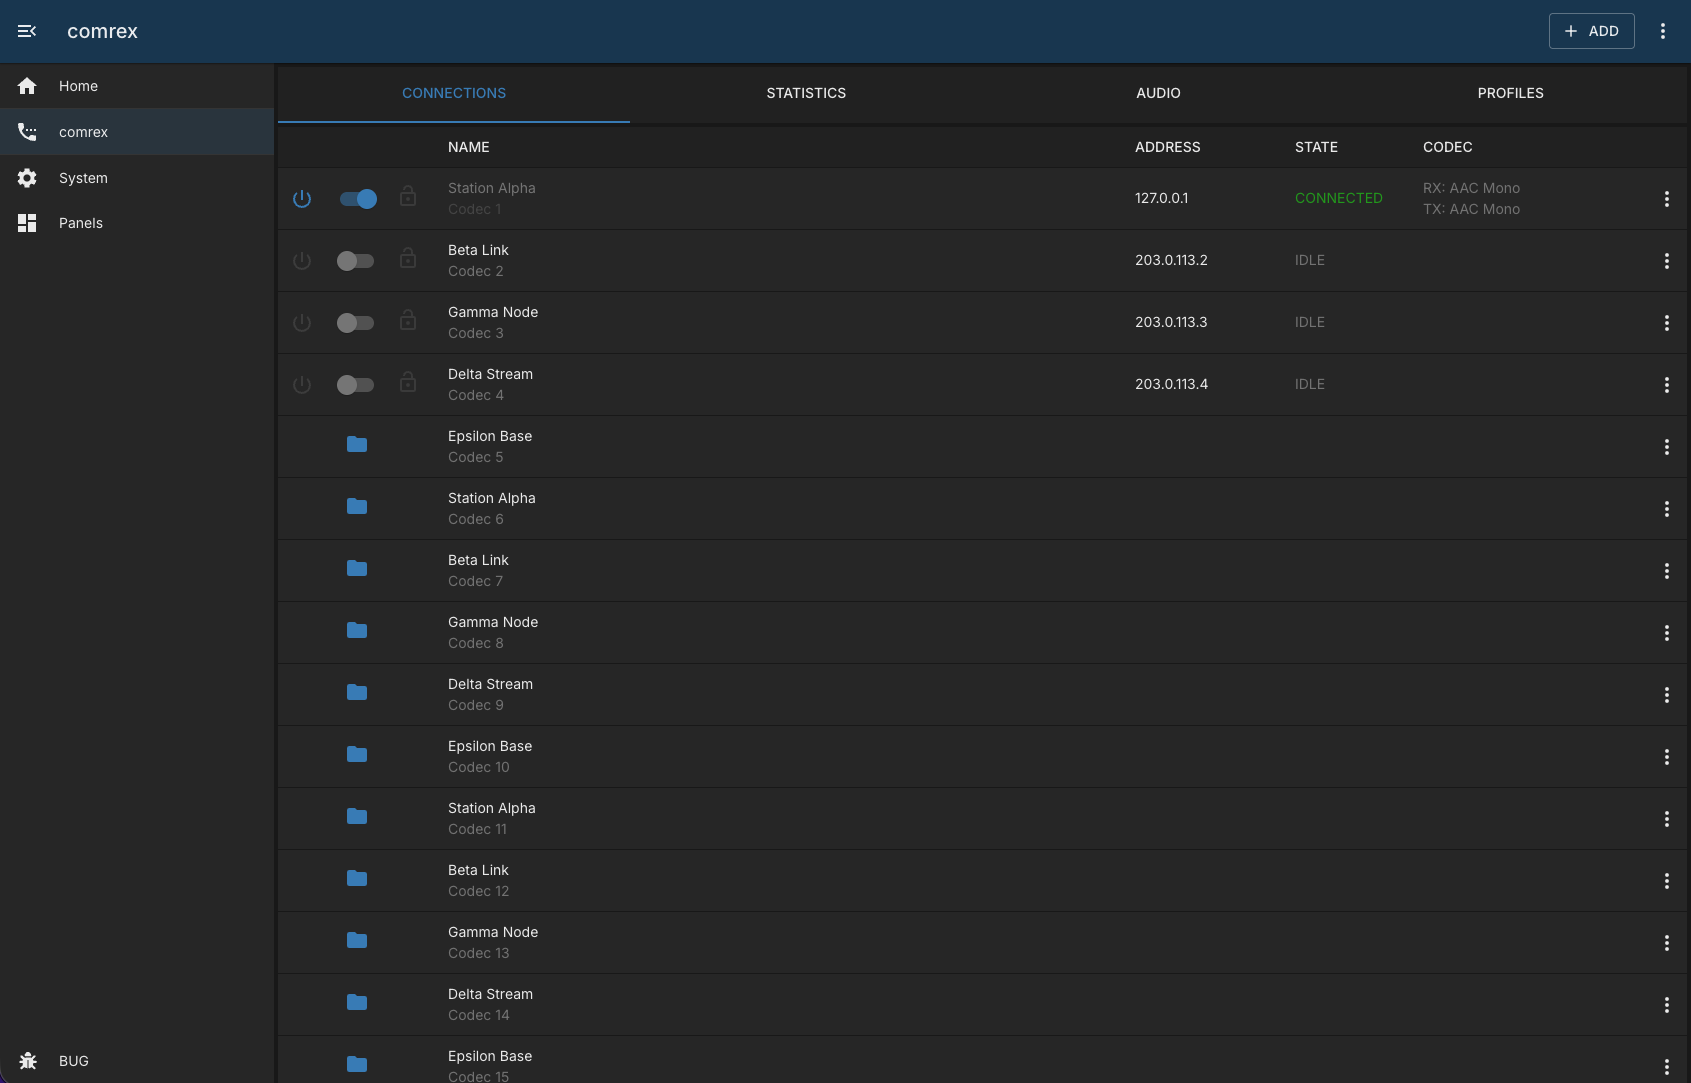Open the options menu for Codec 8 row
Viewport: 1691px width, 1083px height.
(1666, 633)
